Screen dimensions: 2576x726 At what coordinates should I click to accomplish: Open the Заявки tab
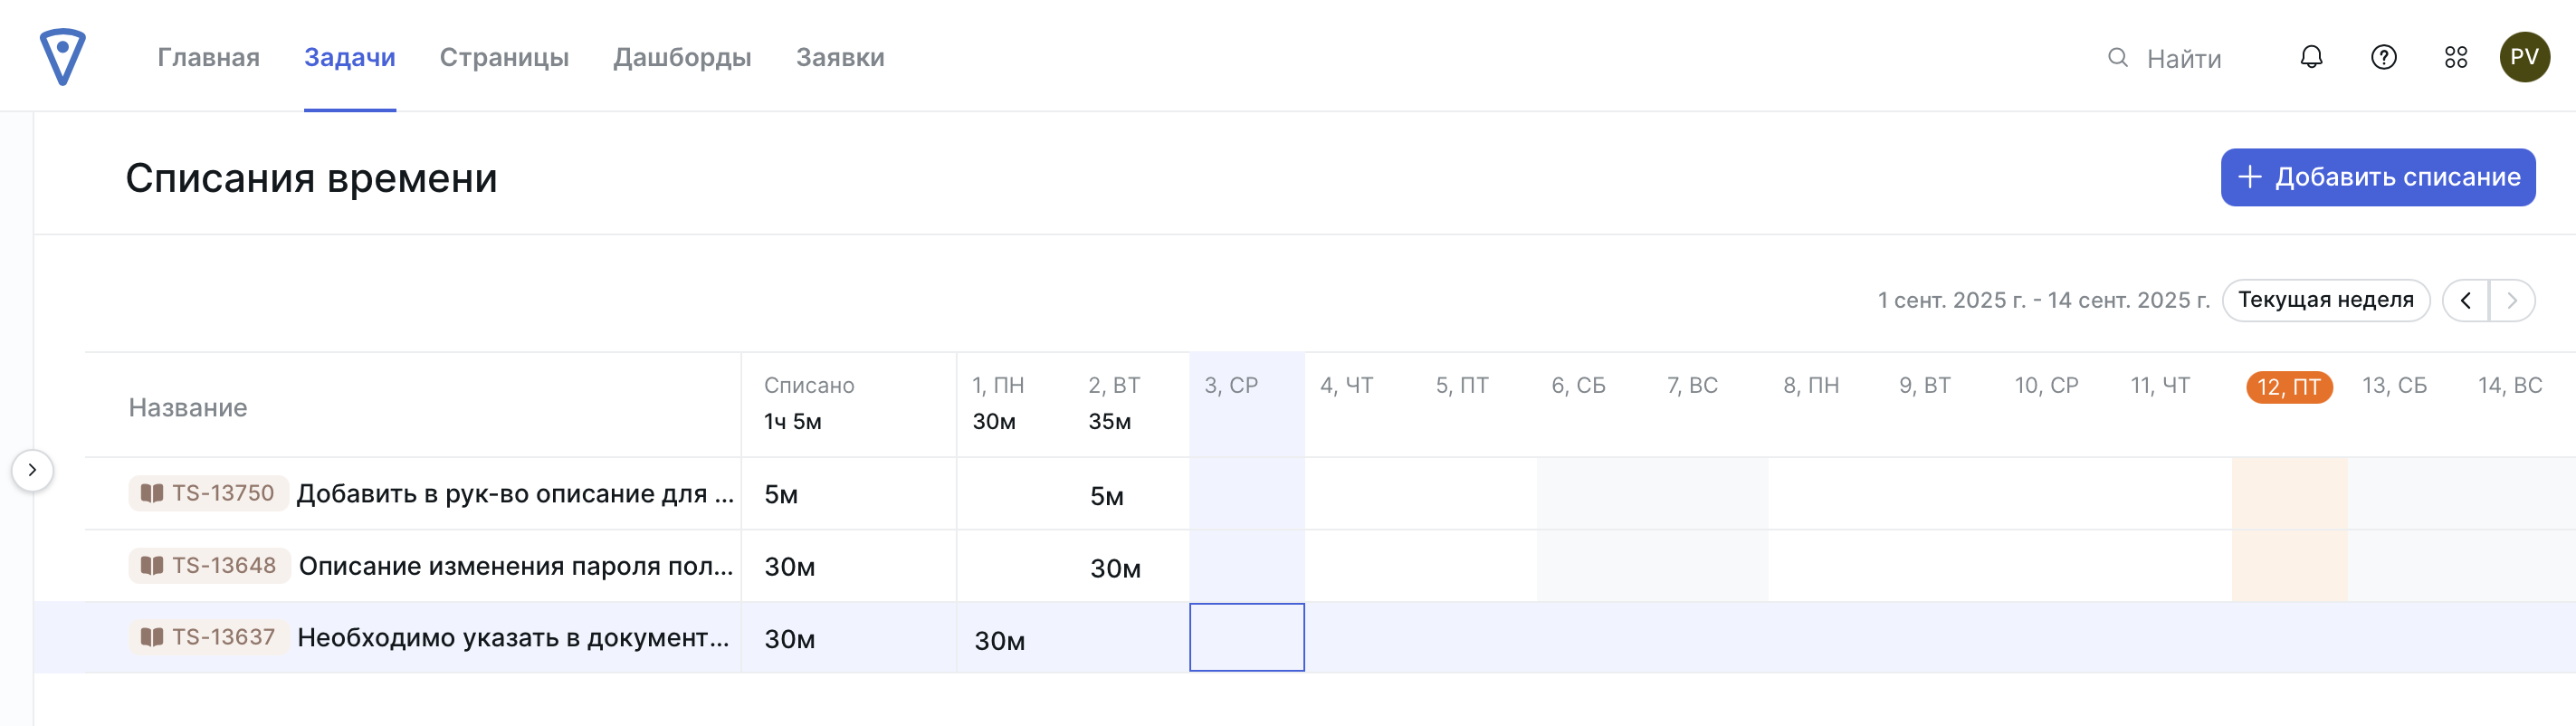[840, 57]
